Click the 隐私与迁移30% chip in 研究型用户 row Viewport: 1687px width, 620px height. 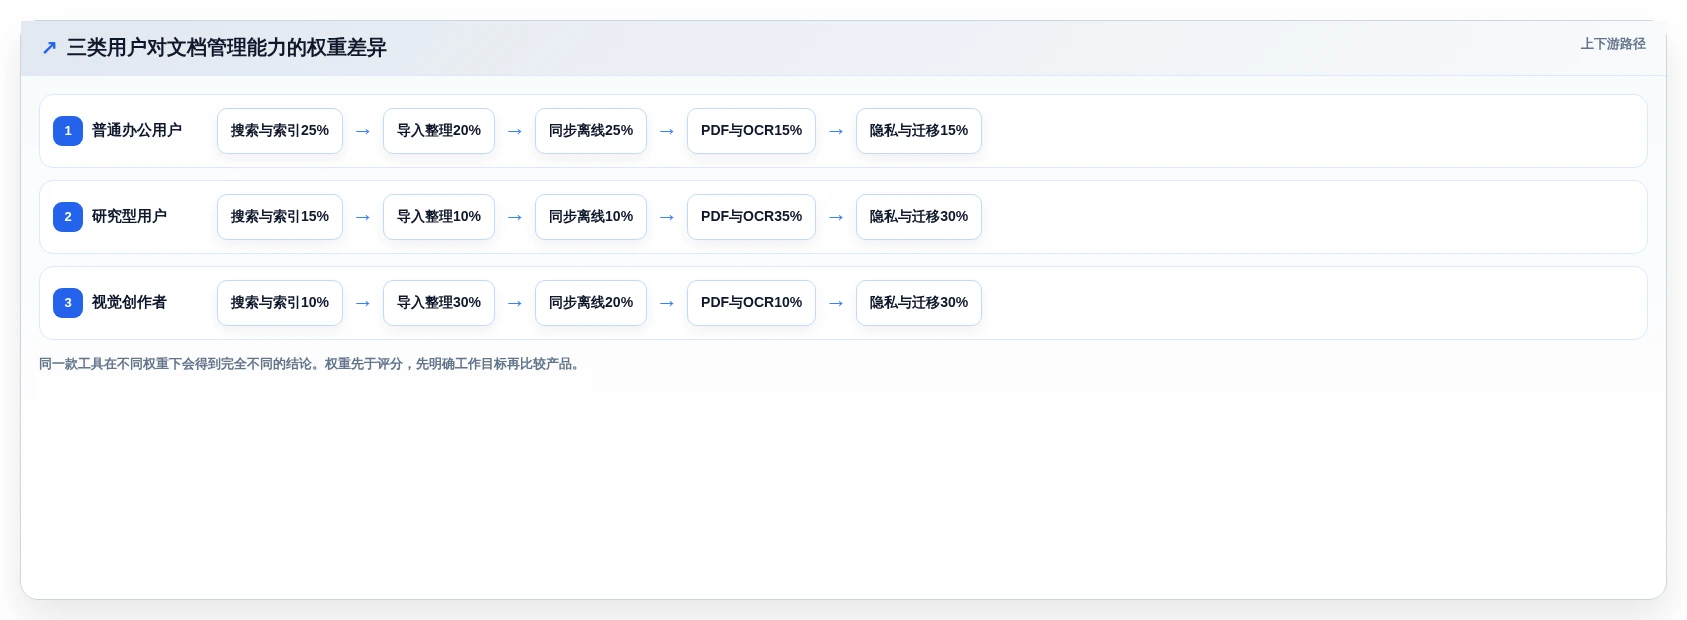pyautogui.click(x=919, y=217)
